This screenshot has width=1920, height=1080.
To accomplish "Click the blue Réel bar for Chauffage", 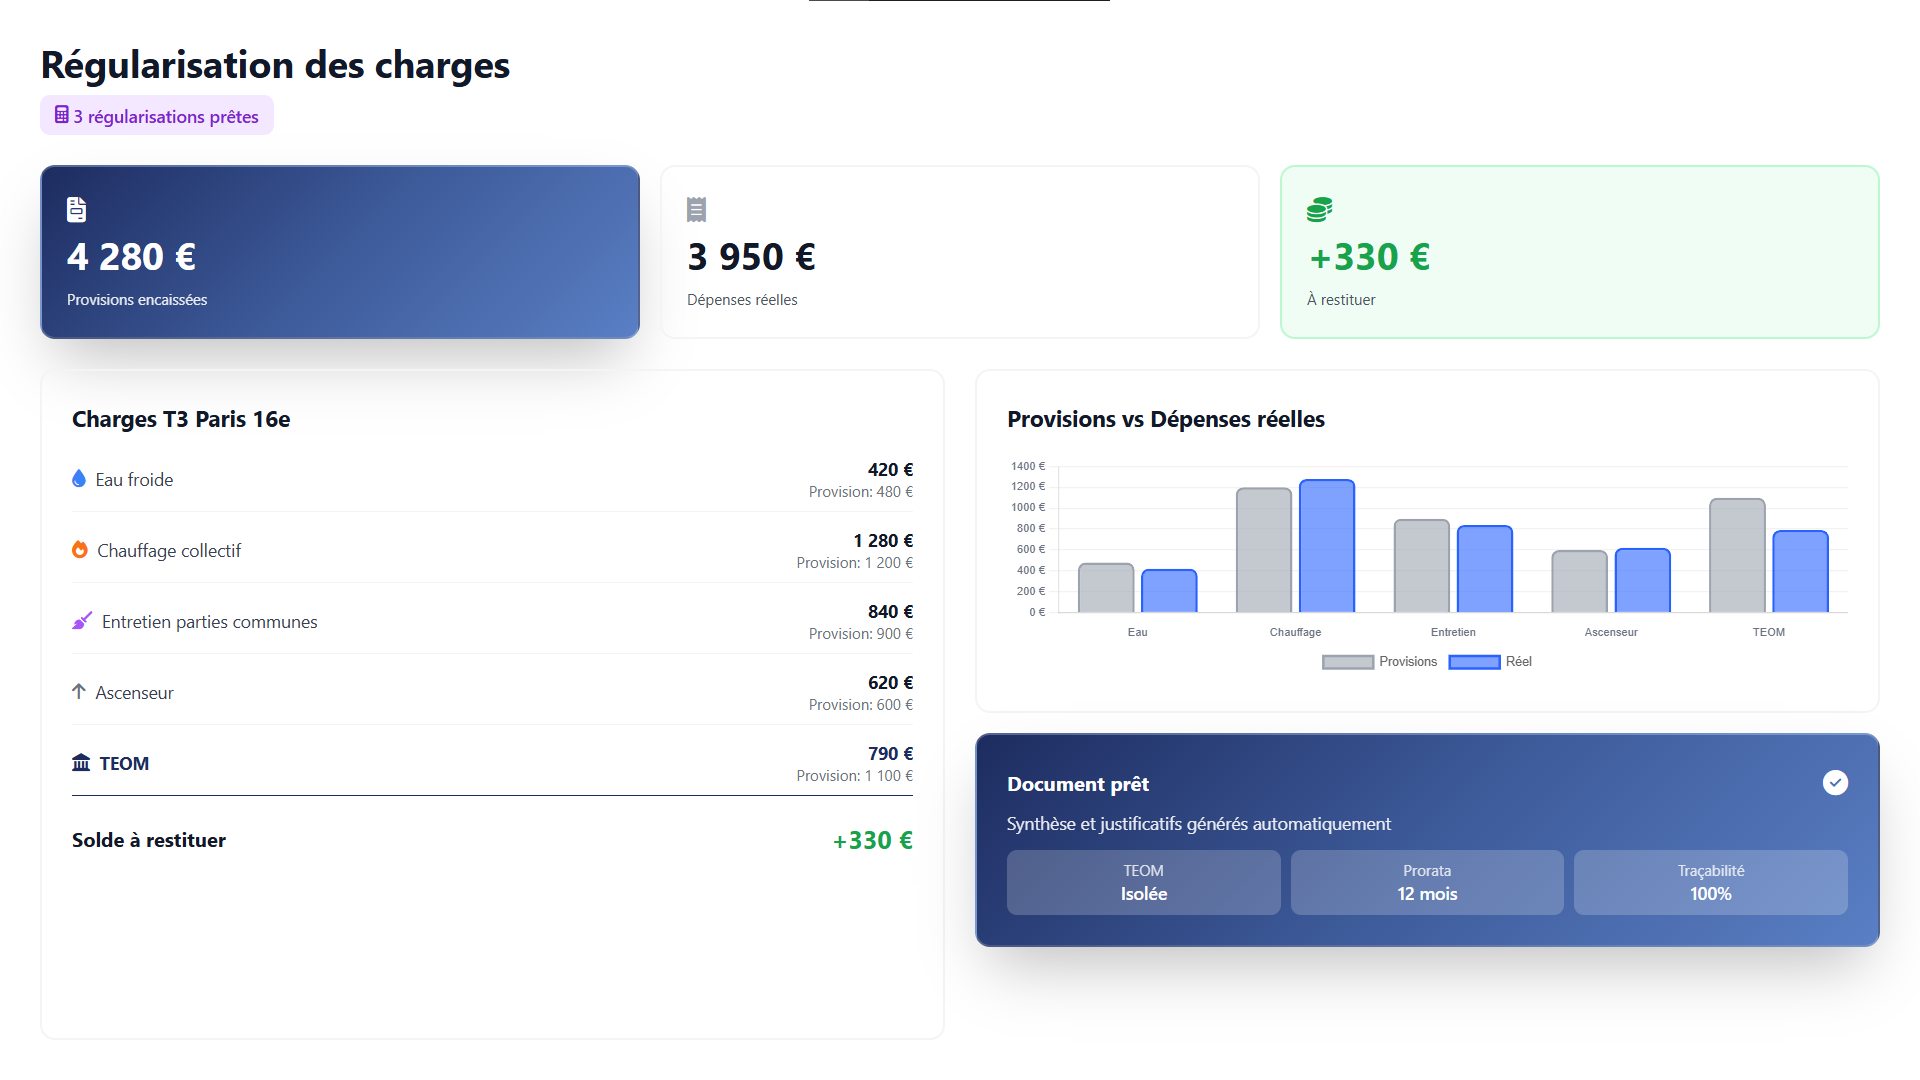I will 1327,546.
